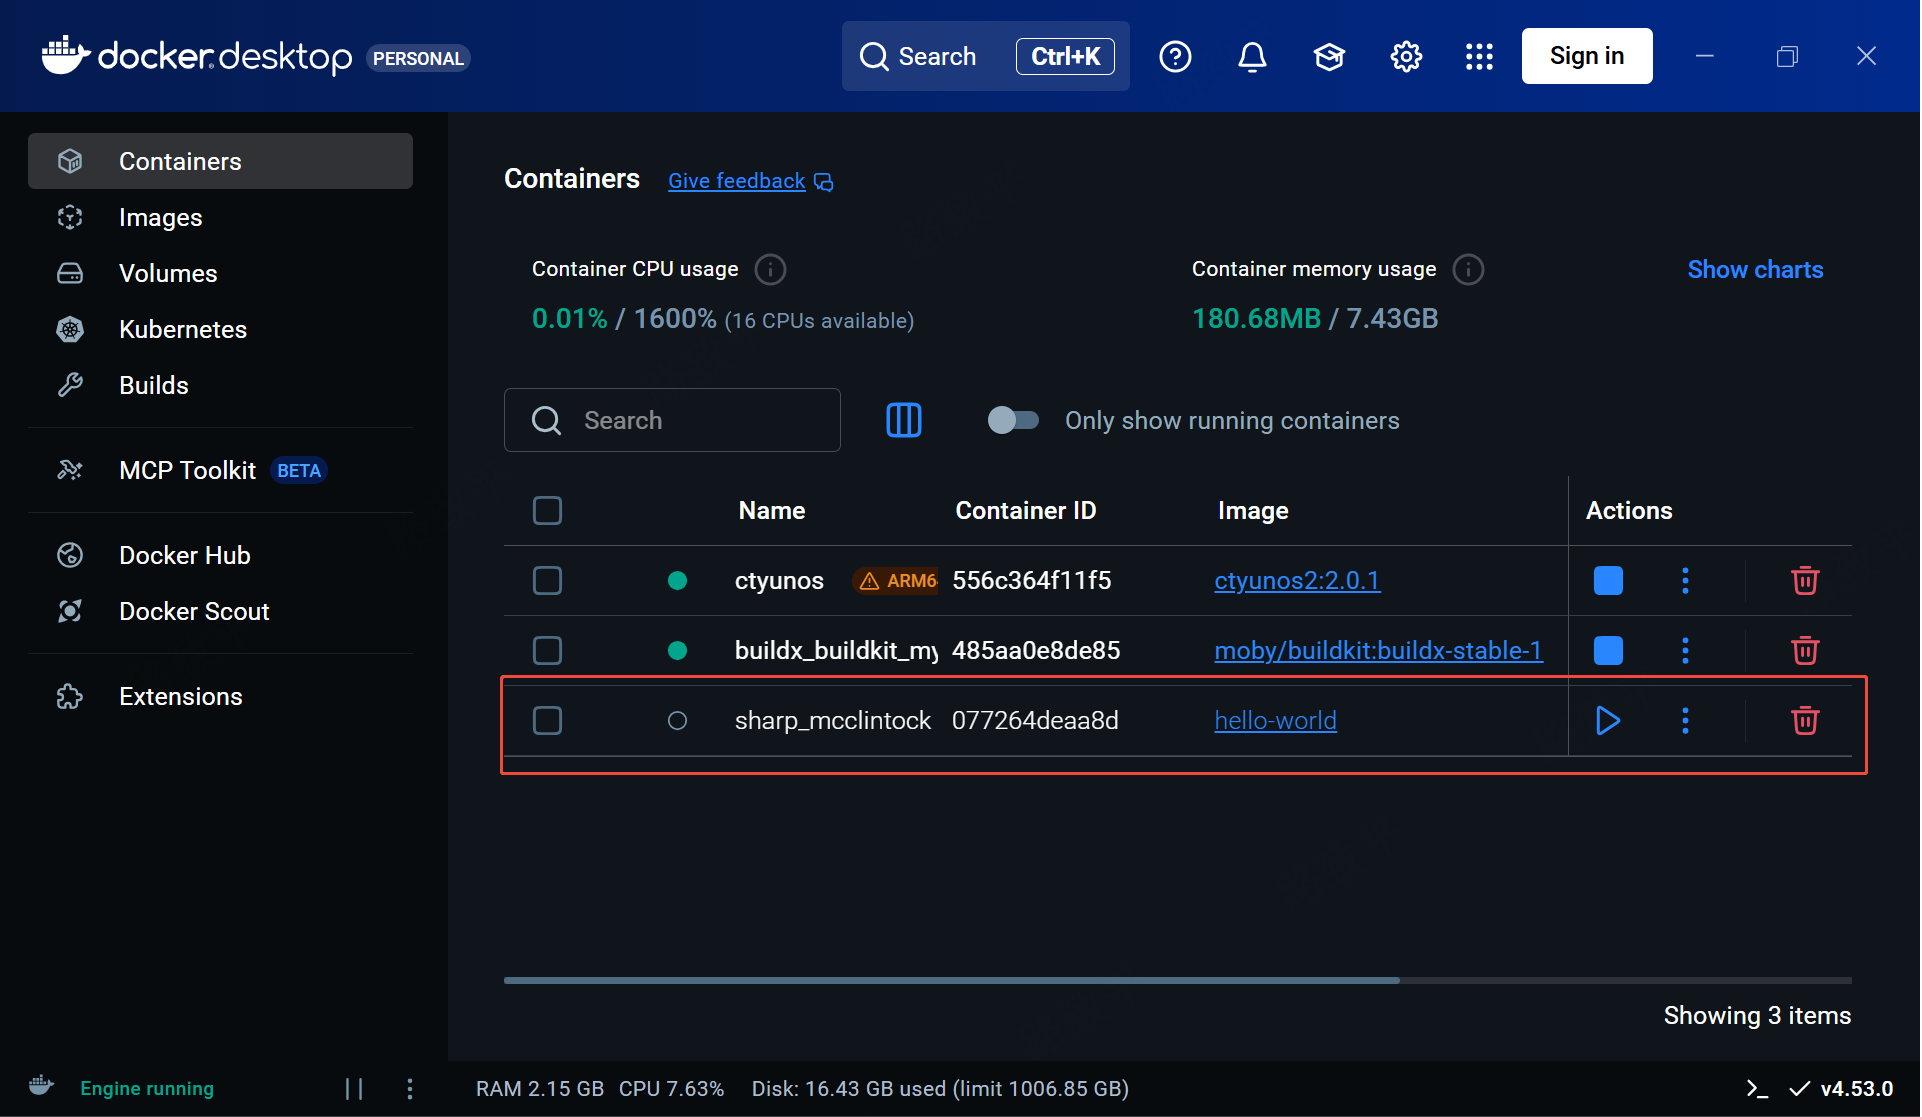Open engine options three-dot menu
Viewport: 1922px width, 1117px height.
tap(410, 1088)
